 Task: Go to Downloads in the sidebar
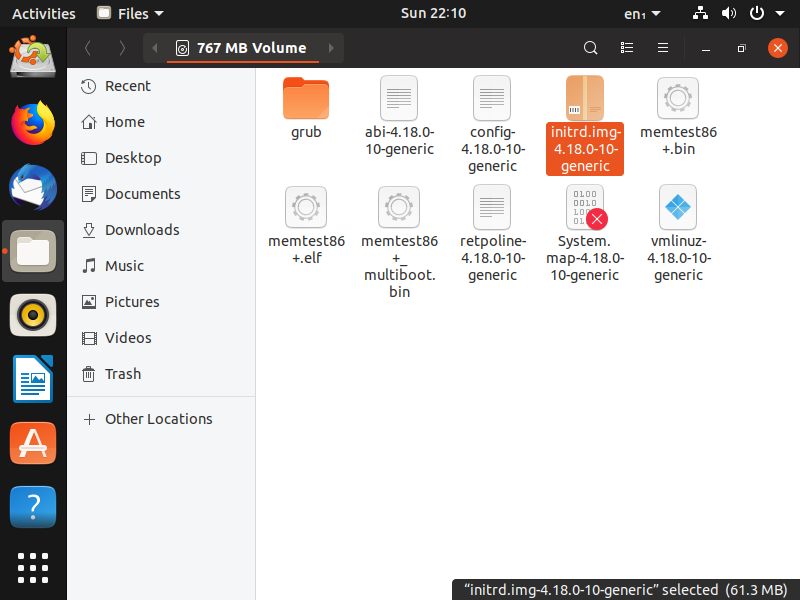coord(142,230)
